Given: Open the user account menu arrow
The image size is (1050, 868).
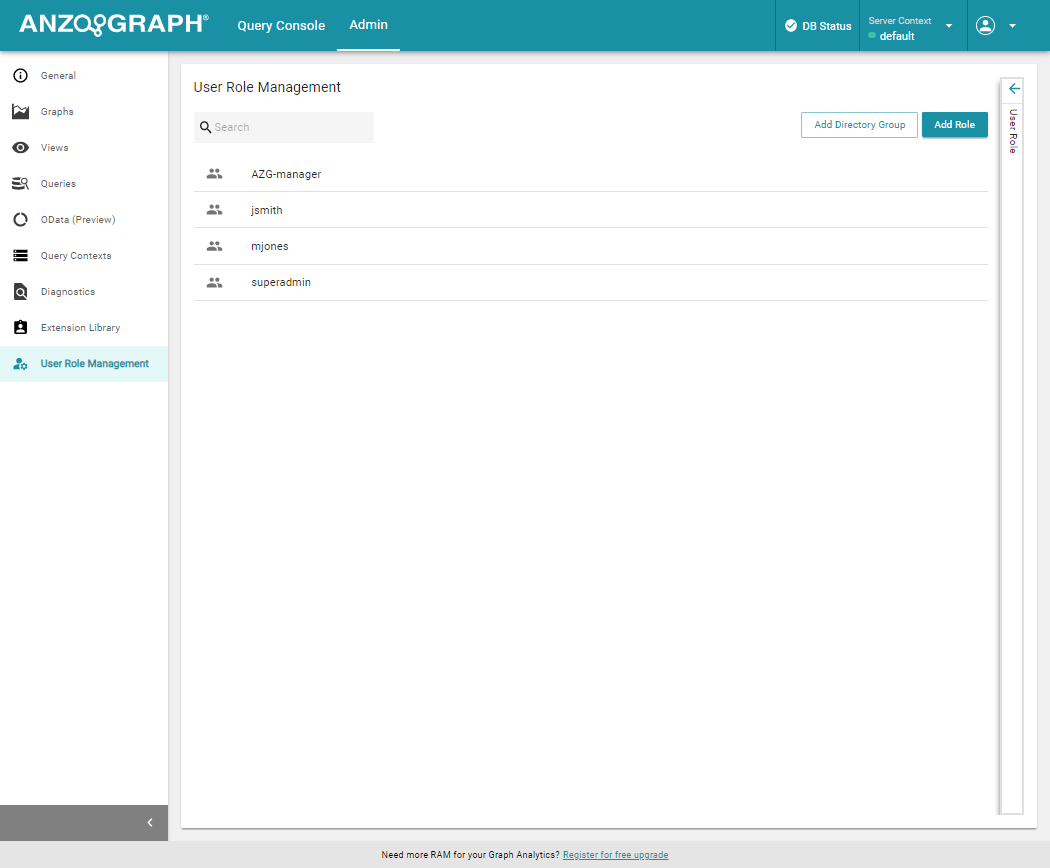Looking at the screenshot, I should pyautogui.click(x=1012, y=26).
